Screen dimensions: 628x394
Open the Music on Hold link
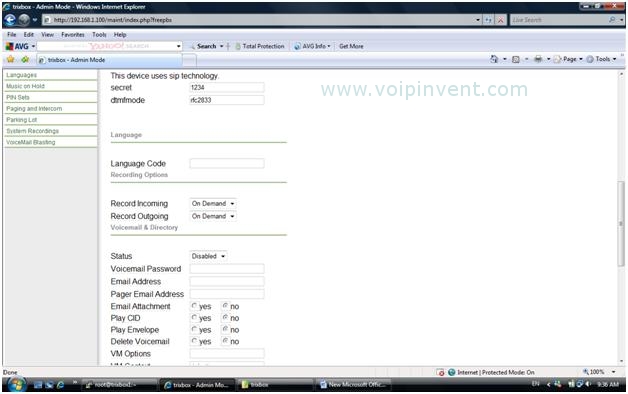pos(25,86)
